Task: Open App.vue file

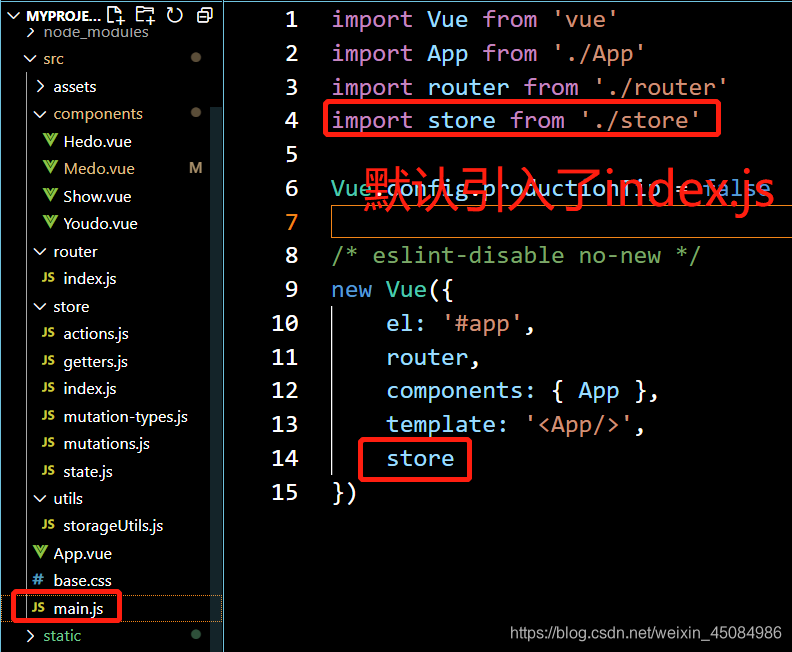Action: (82, 554)
